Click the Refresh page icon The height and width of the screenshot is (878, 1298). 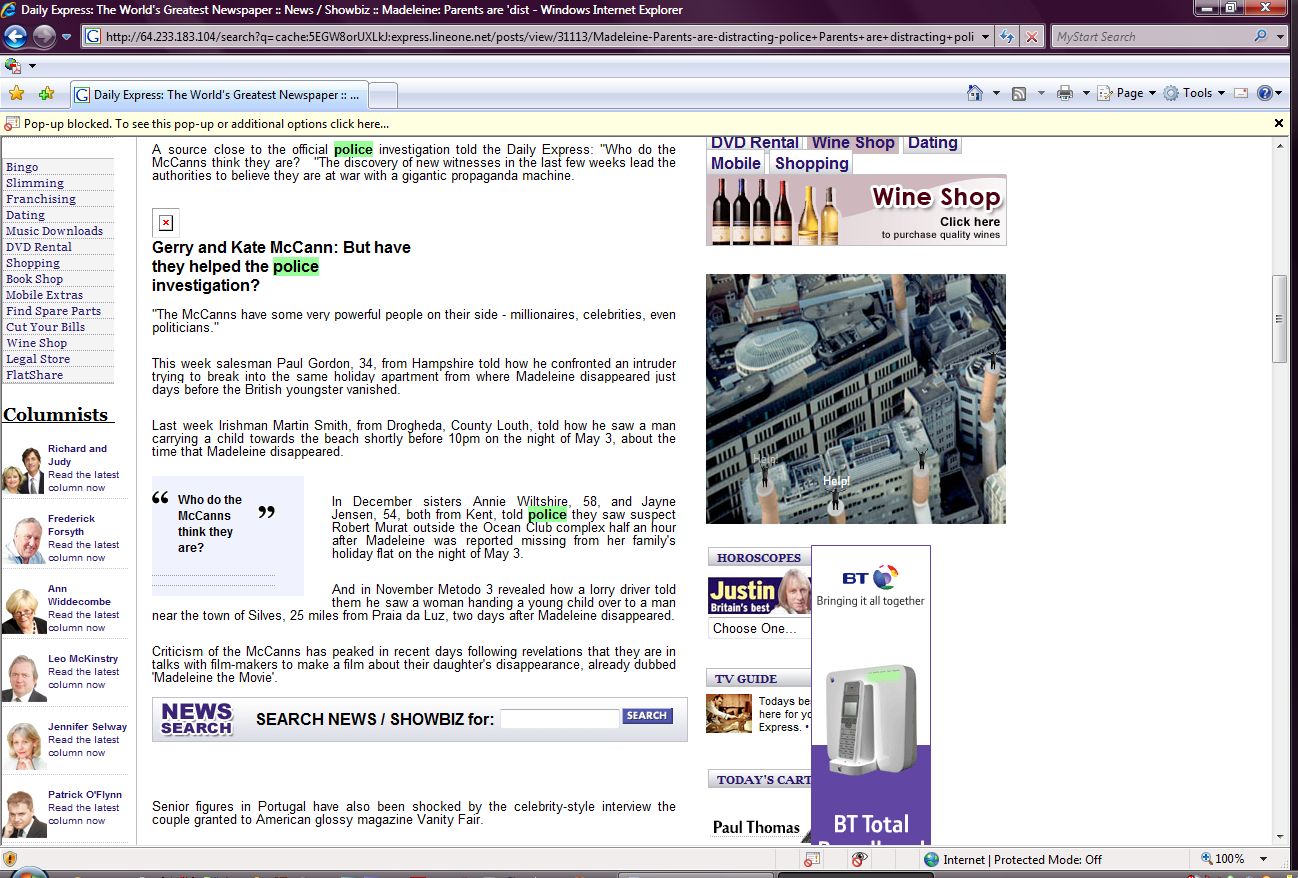pyautogui.click(x=1007, y=37)
